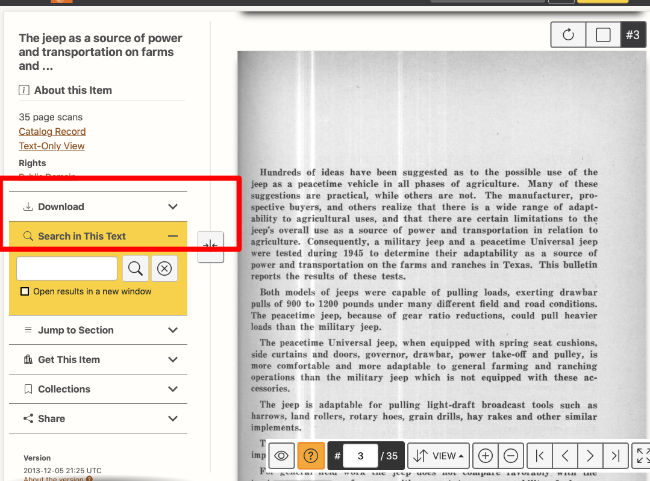Open the Text-Only View link
The width and height of the screenshot is (650, 481).
51,146
